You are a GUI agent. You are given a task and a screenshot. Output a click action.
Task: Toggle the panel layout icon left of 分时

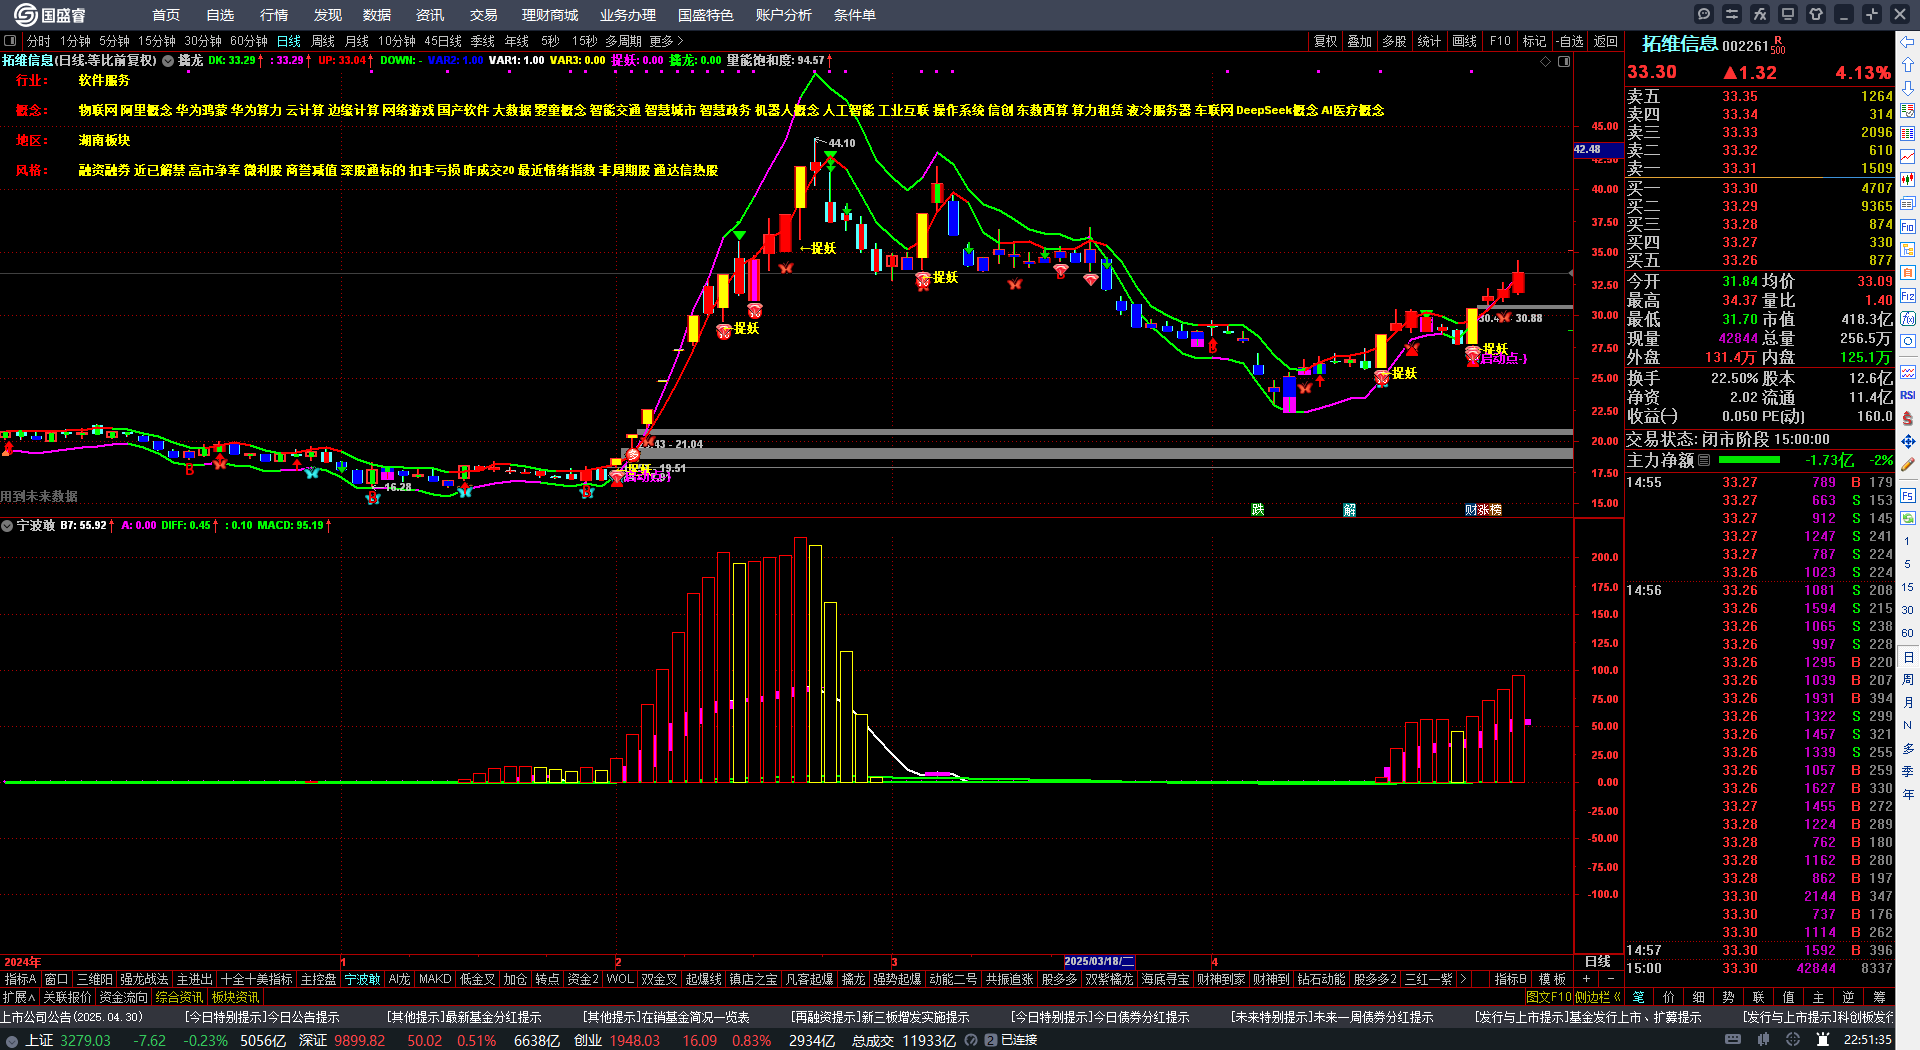[10, 41]
